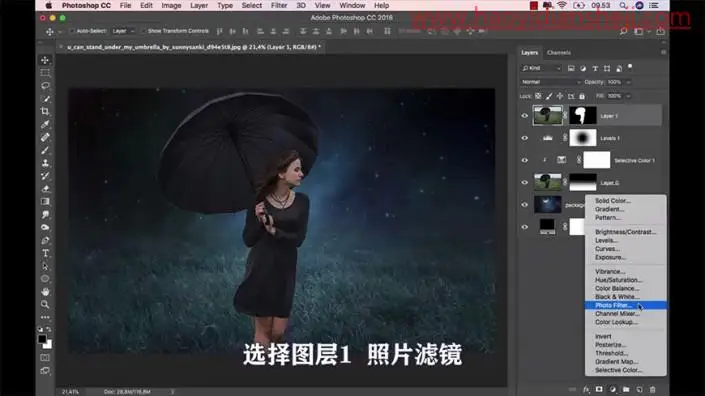Select the Move tool in the toolbox
This screenshot has height=396, width=705.
(45, 60)
